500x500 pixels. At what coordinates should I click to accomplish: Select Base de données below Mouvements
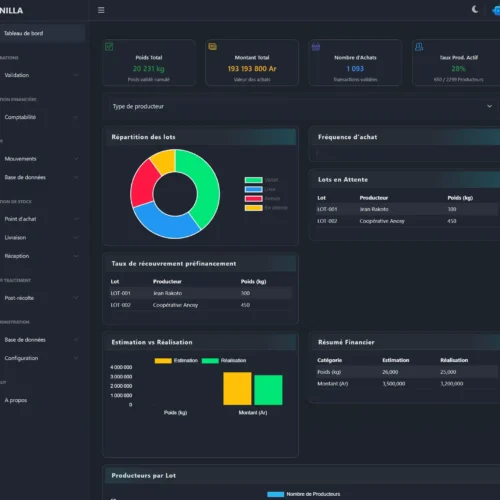25,177
